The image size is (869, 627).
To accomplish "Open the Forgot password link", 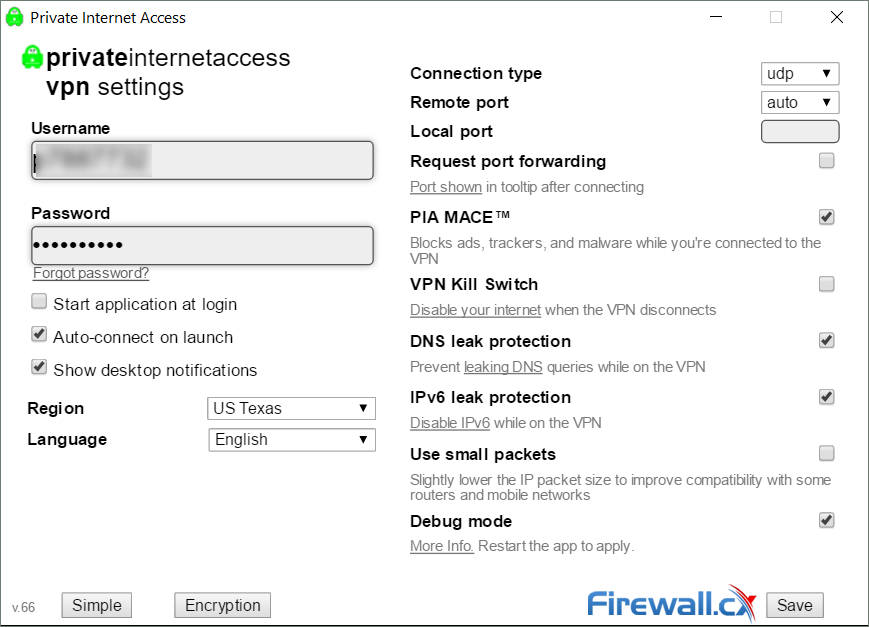I will pyautogui.click(x=91, y=273).
